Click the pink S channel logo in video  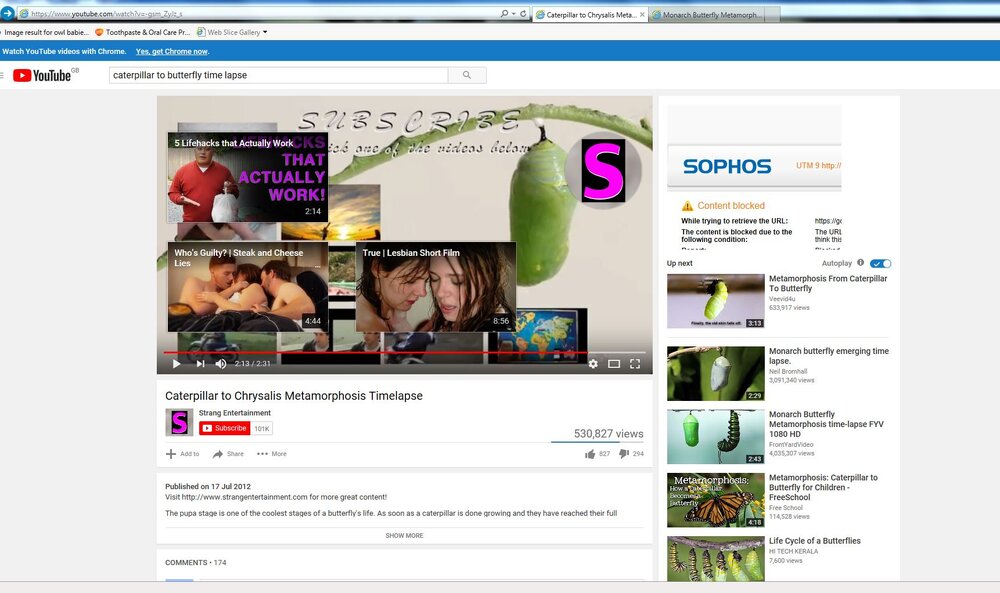(603, 171)
